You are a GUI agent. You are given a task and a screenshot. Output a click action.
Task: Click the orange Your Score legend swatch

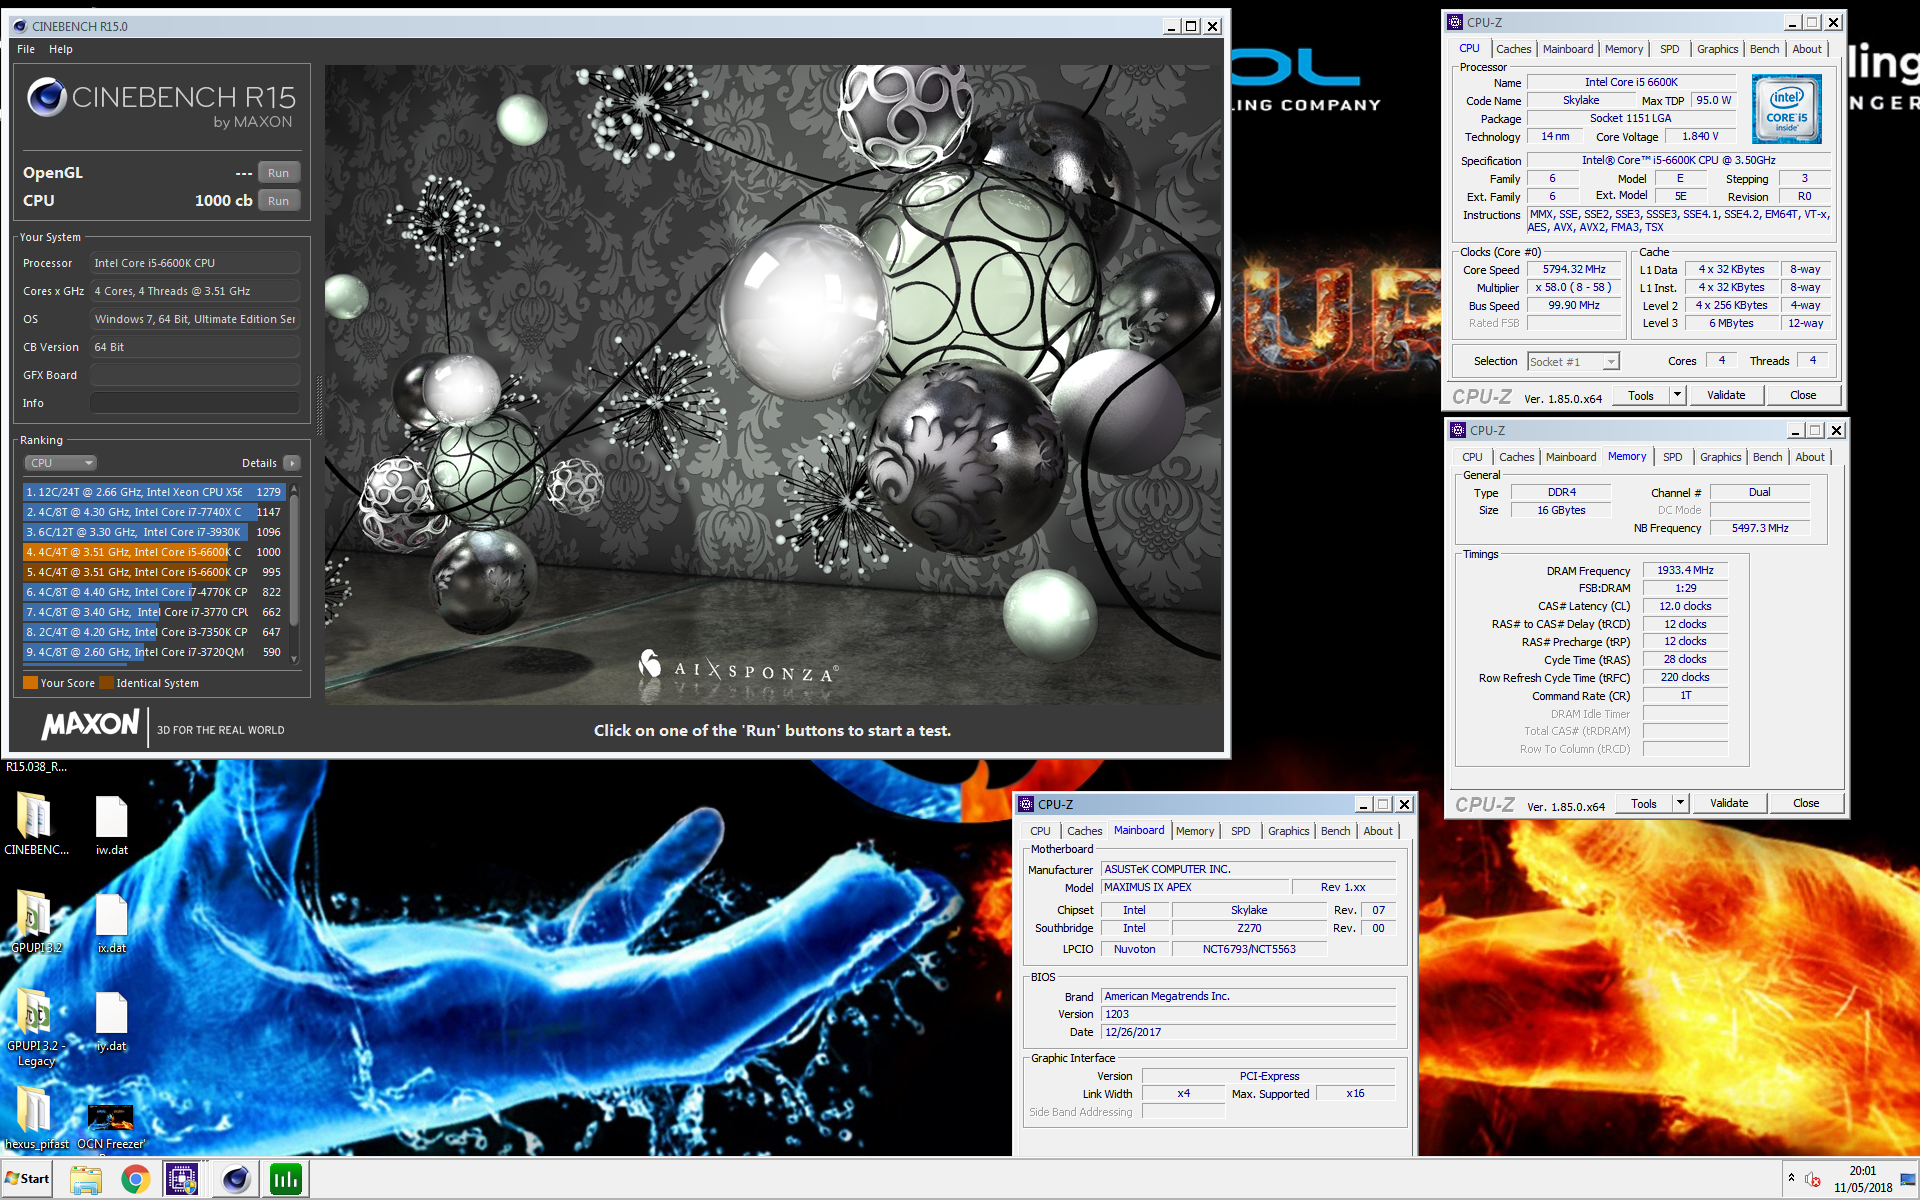coord(30,683)
